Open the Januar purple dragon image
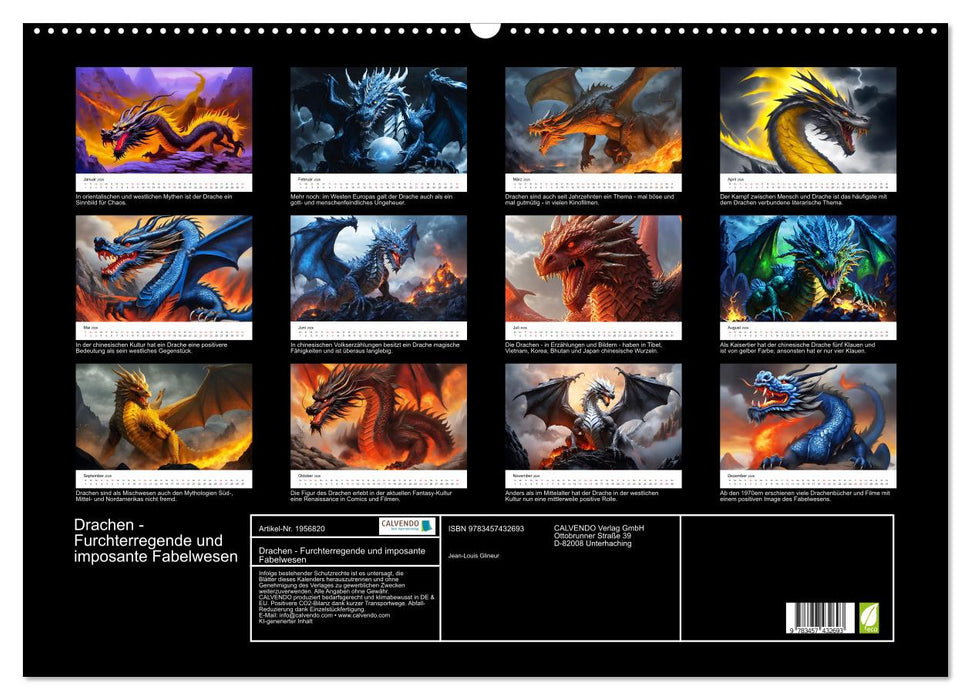The image size is (971, 700). pyautogui.click(x=164, y=120)
